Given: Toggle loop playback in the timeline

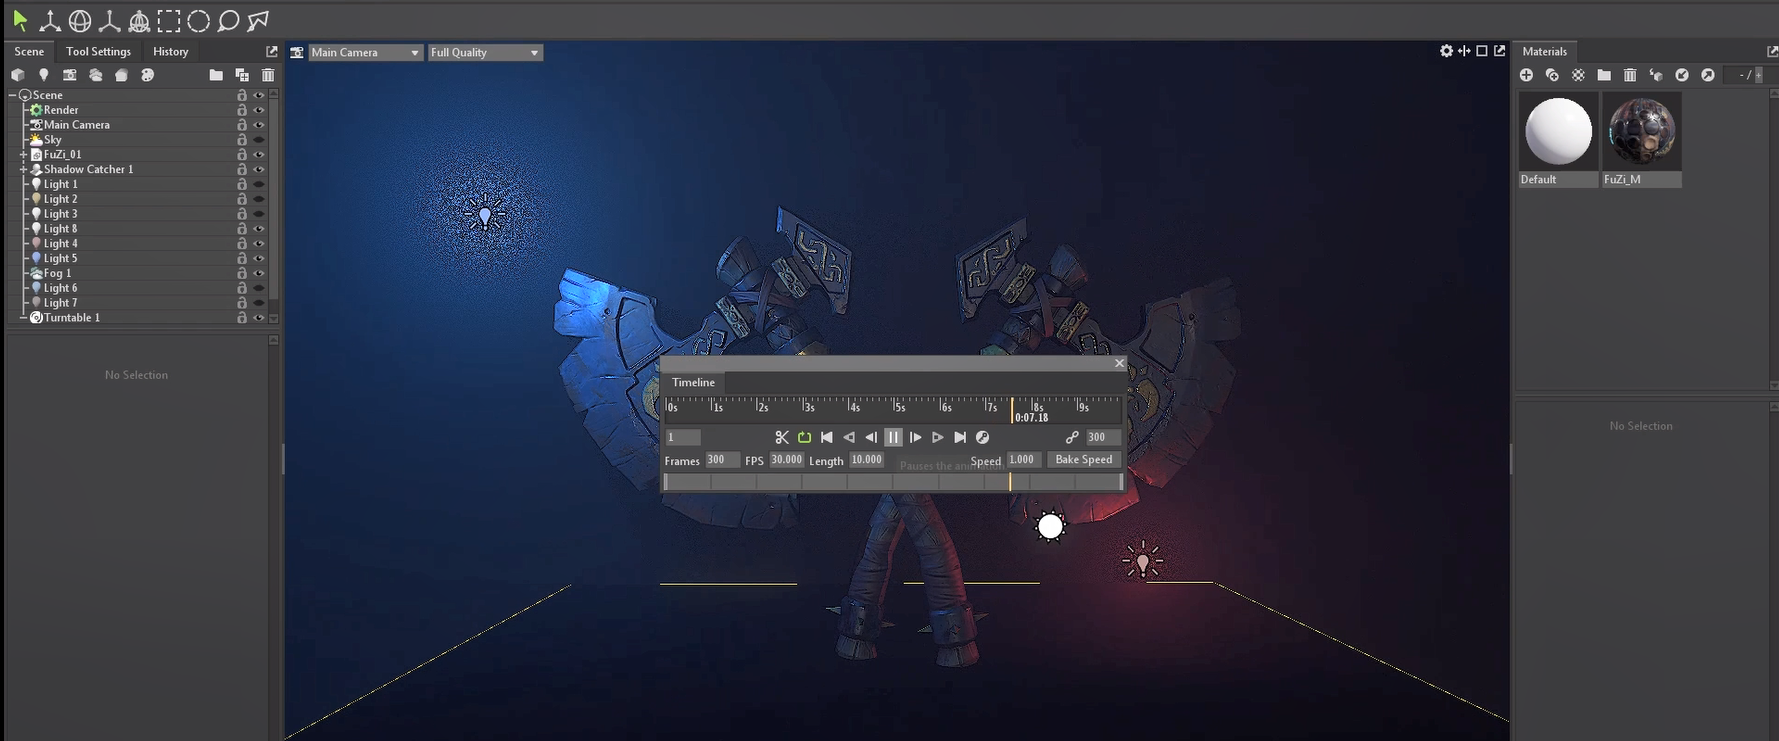Looking at the screenshot, I should (804, 437).
